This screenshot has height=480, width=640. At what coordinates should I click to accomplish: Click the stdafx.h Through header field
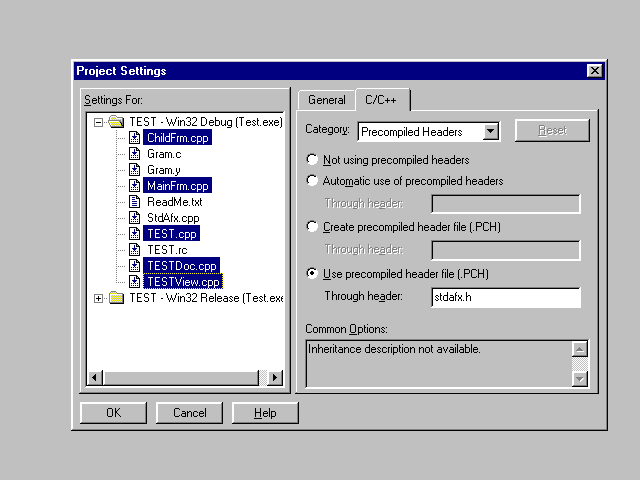point(505,297)
